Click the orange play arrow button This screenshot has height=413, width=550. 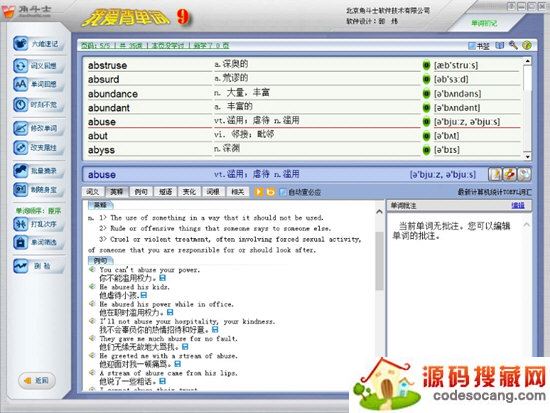click(259, 192)
